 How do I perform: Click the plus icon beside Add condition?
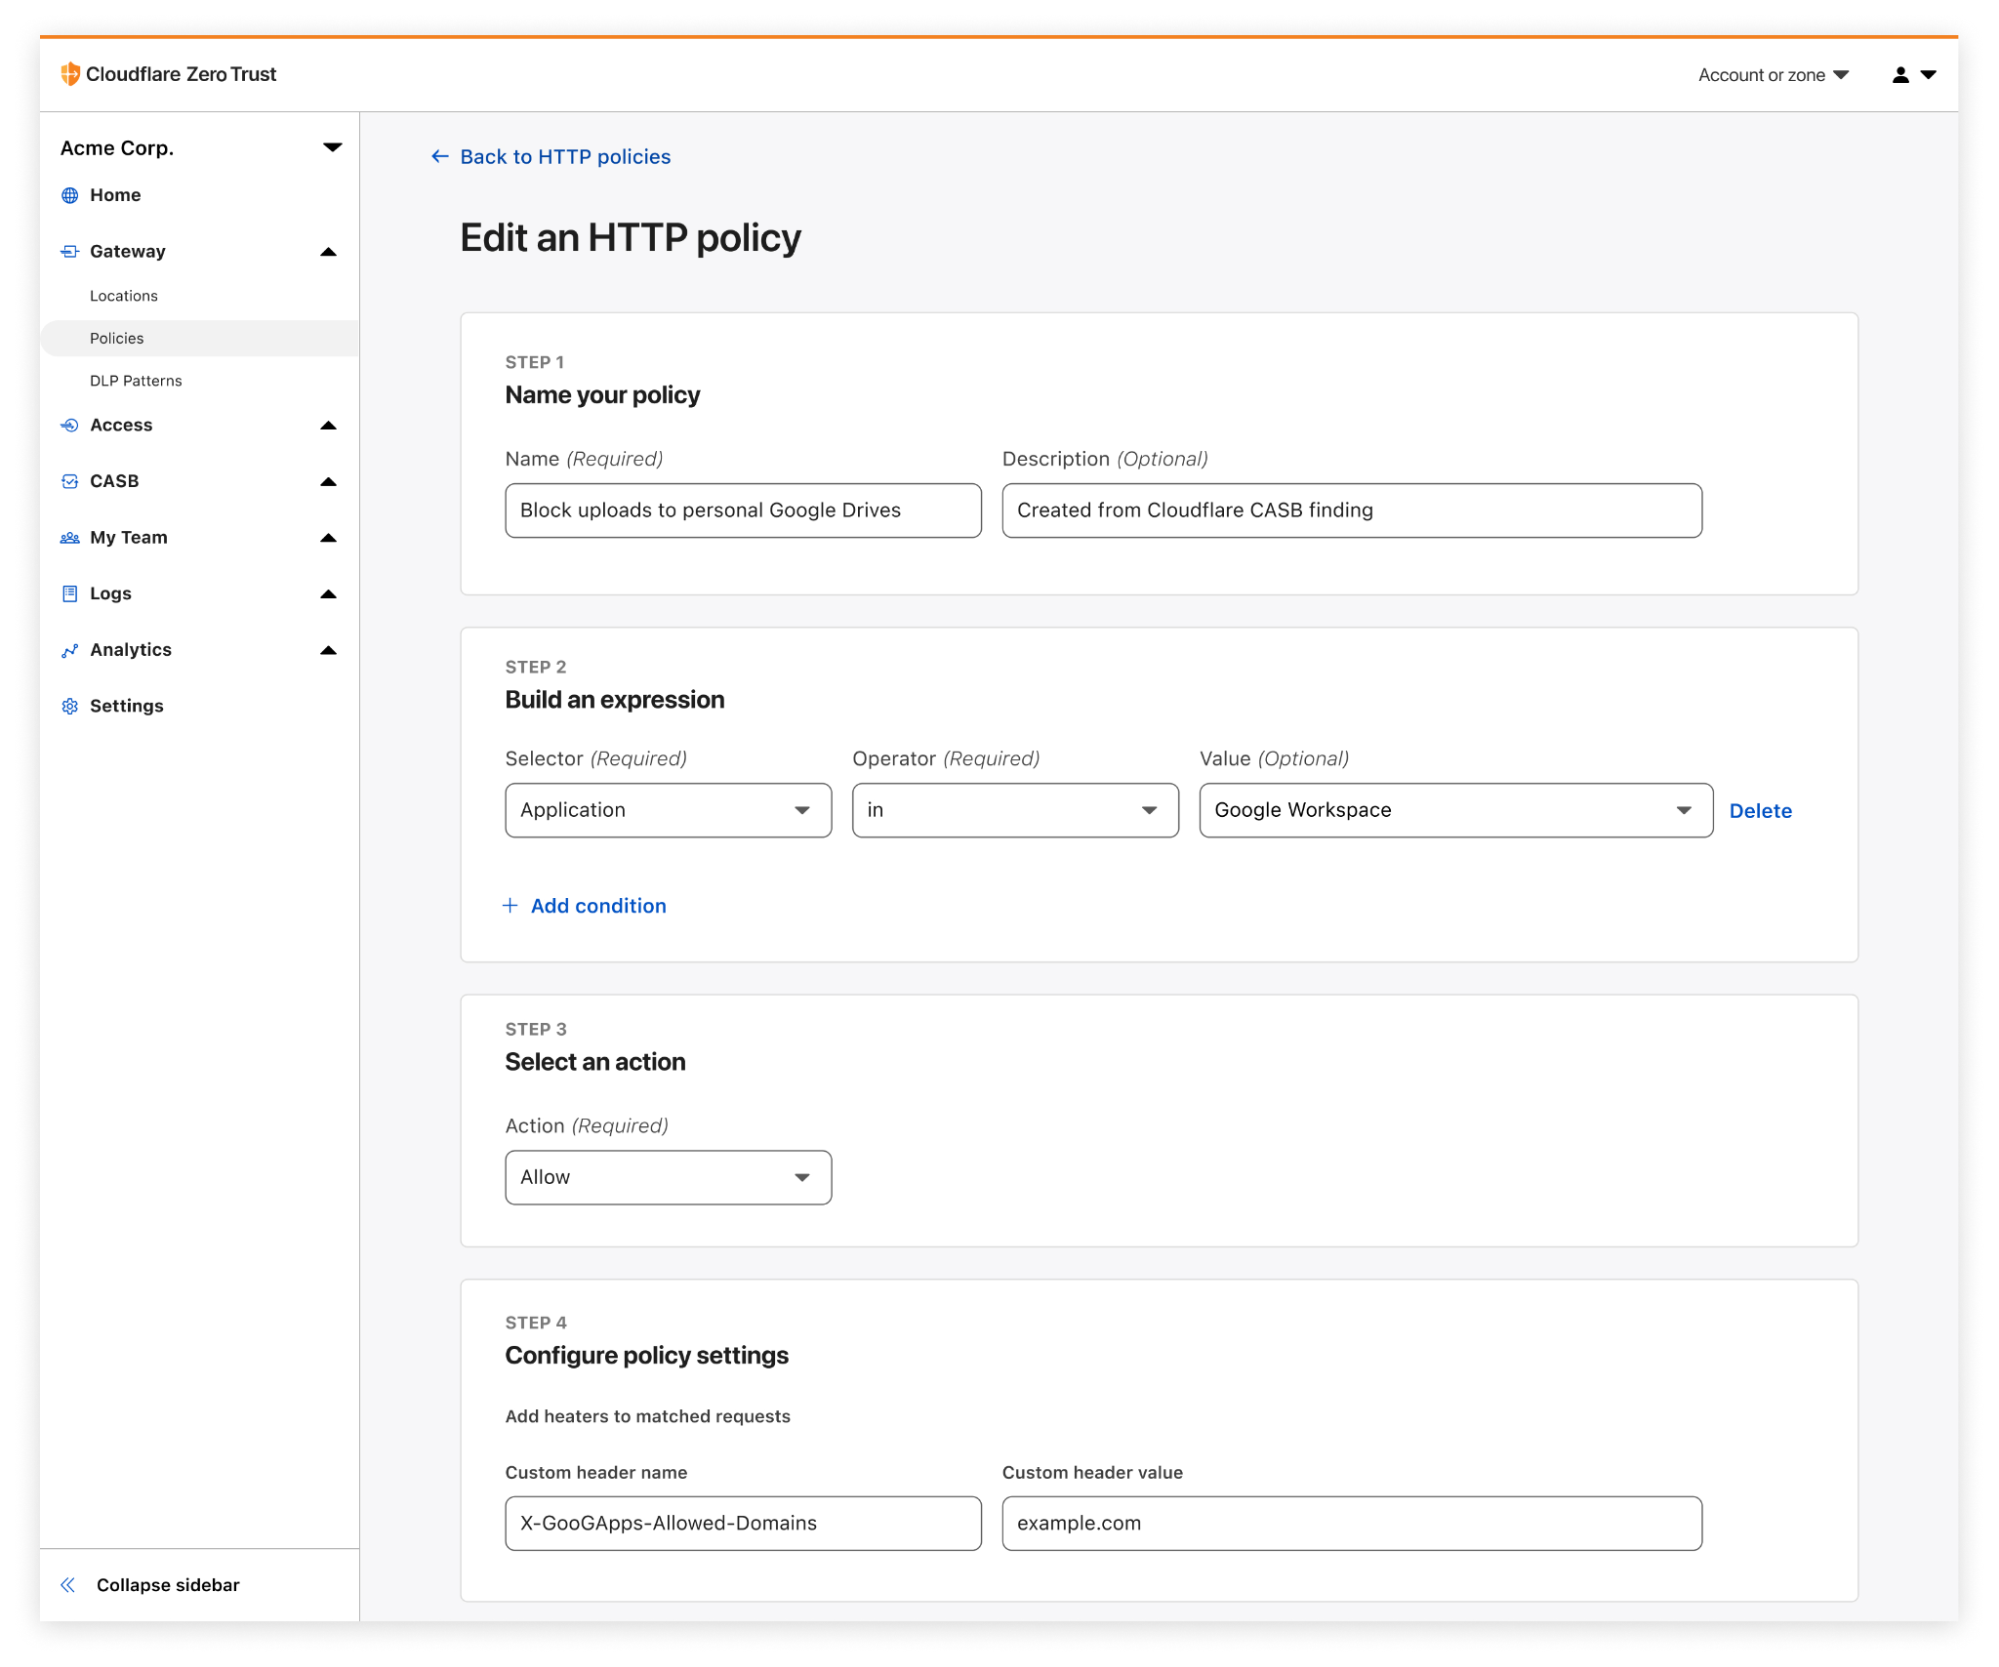(x=510, y=906)
